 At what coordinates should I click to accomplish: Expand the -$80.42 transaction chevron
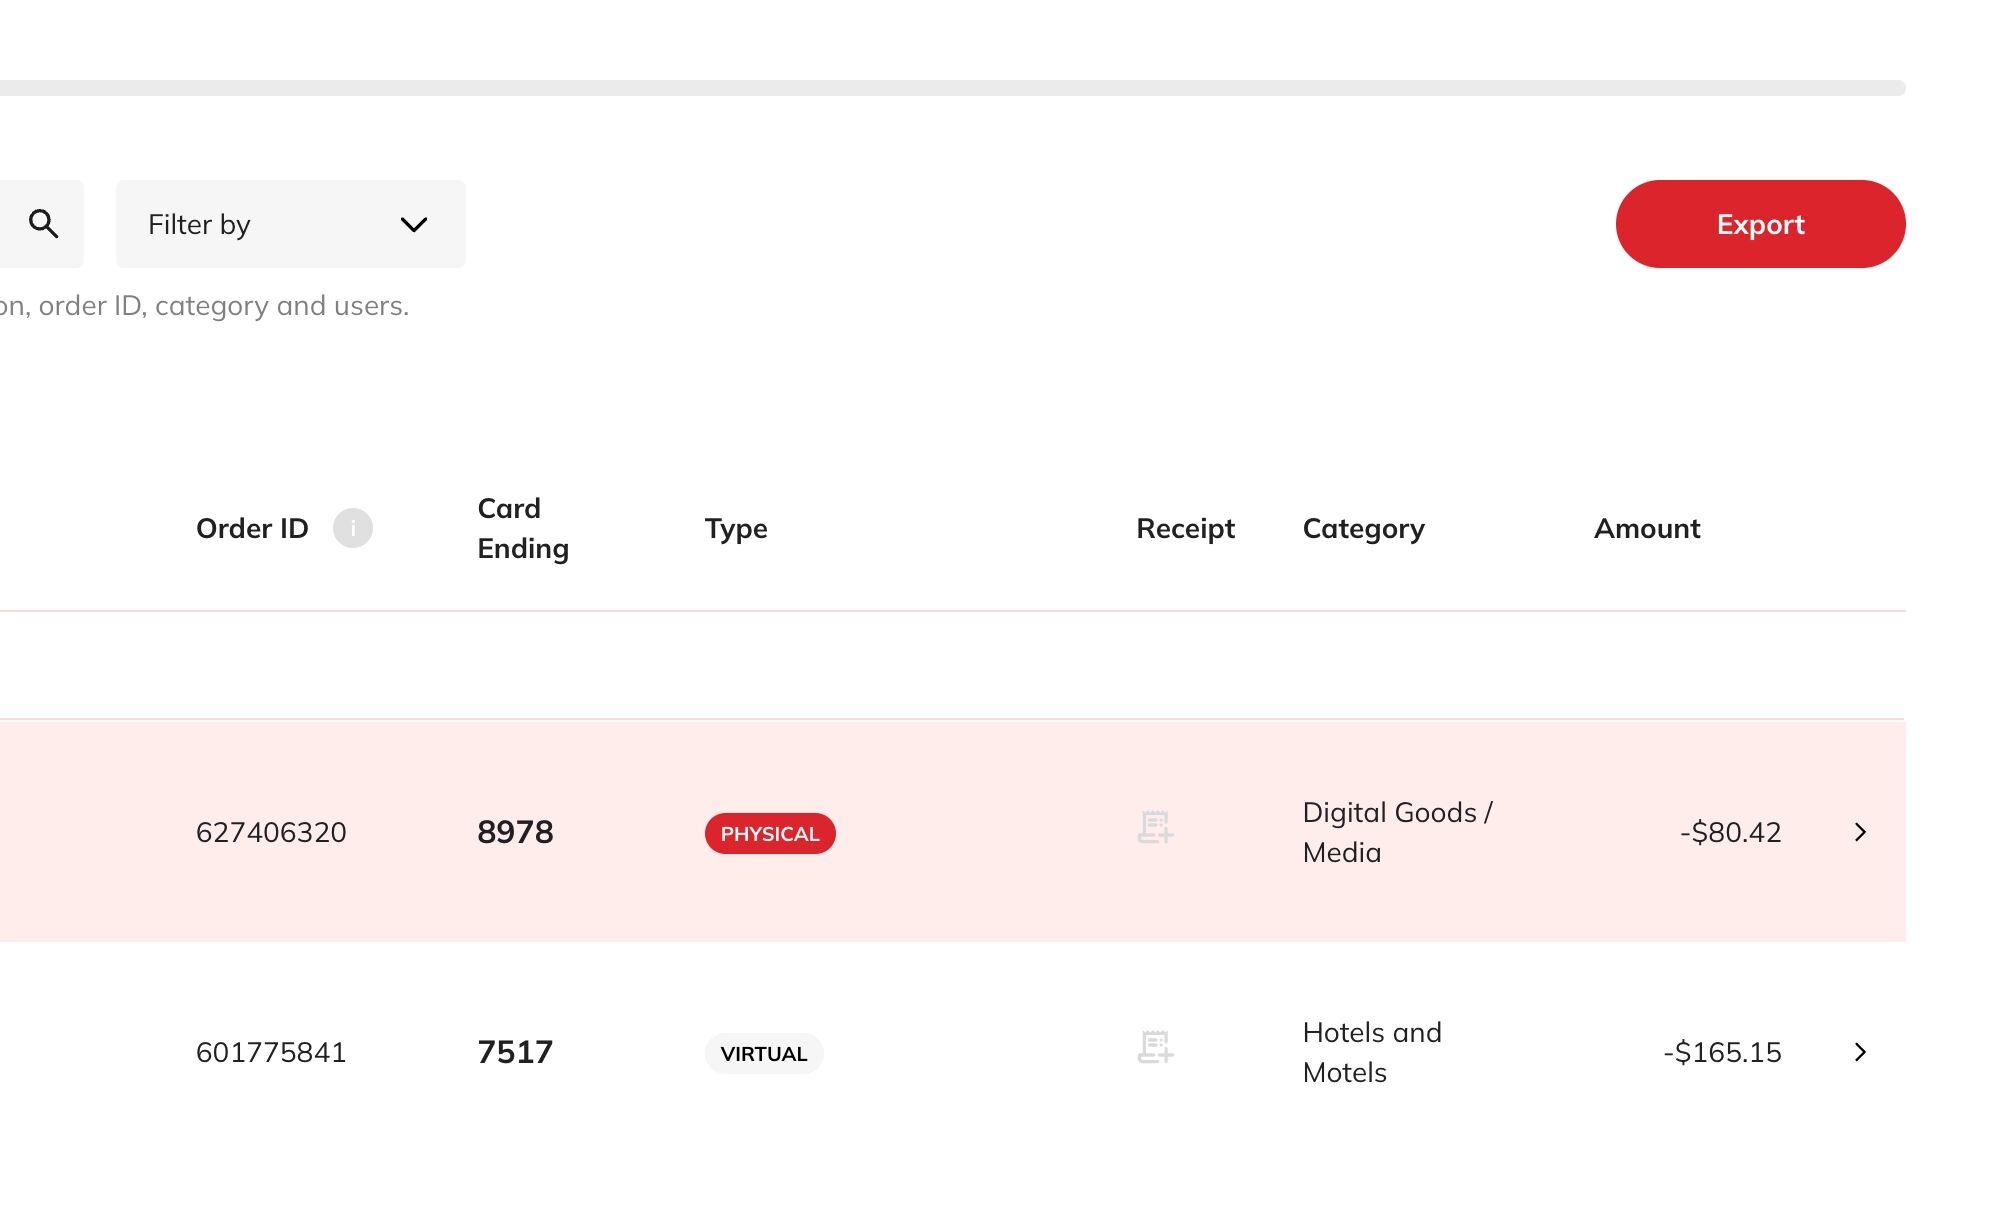click(1860, 832)
